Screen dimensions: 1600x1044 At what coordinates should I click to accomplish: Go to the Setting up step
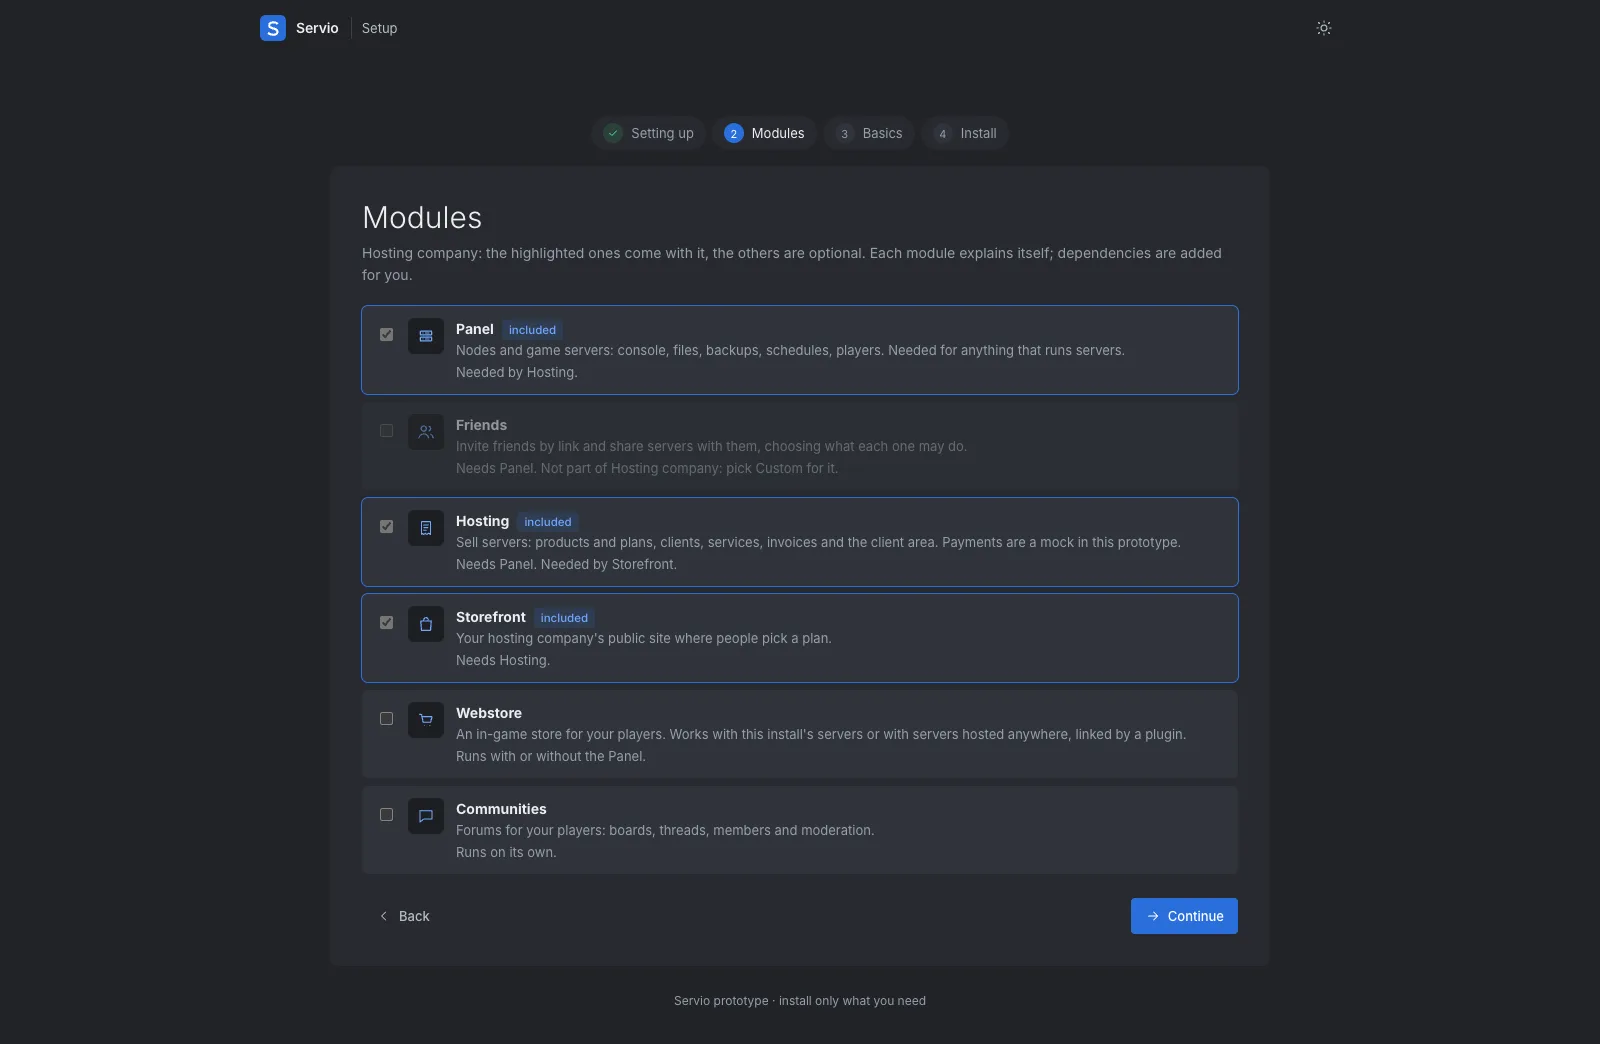(x=649, y=133)
